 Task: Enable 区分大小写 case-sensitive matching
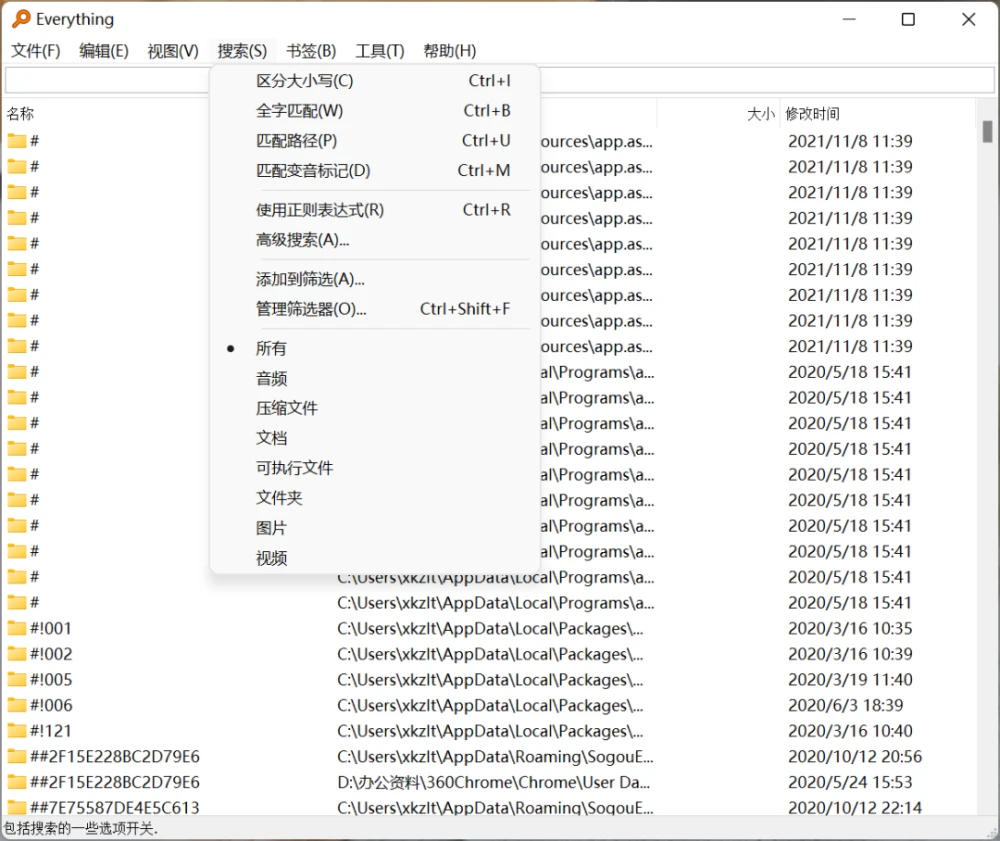tap(306, 80)
